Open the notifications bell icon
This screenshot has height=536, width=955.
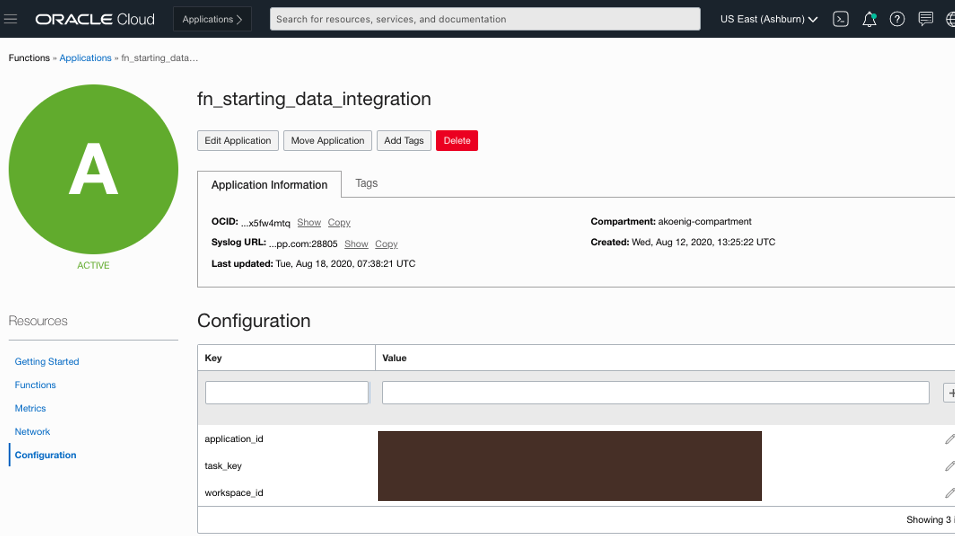coord(869,19)
